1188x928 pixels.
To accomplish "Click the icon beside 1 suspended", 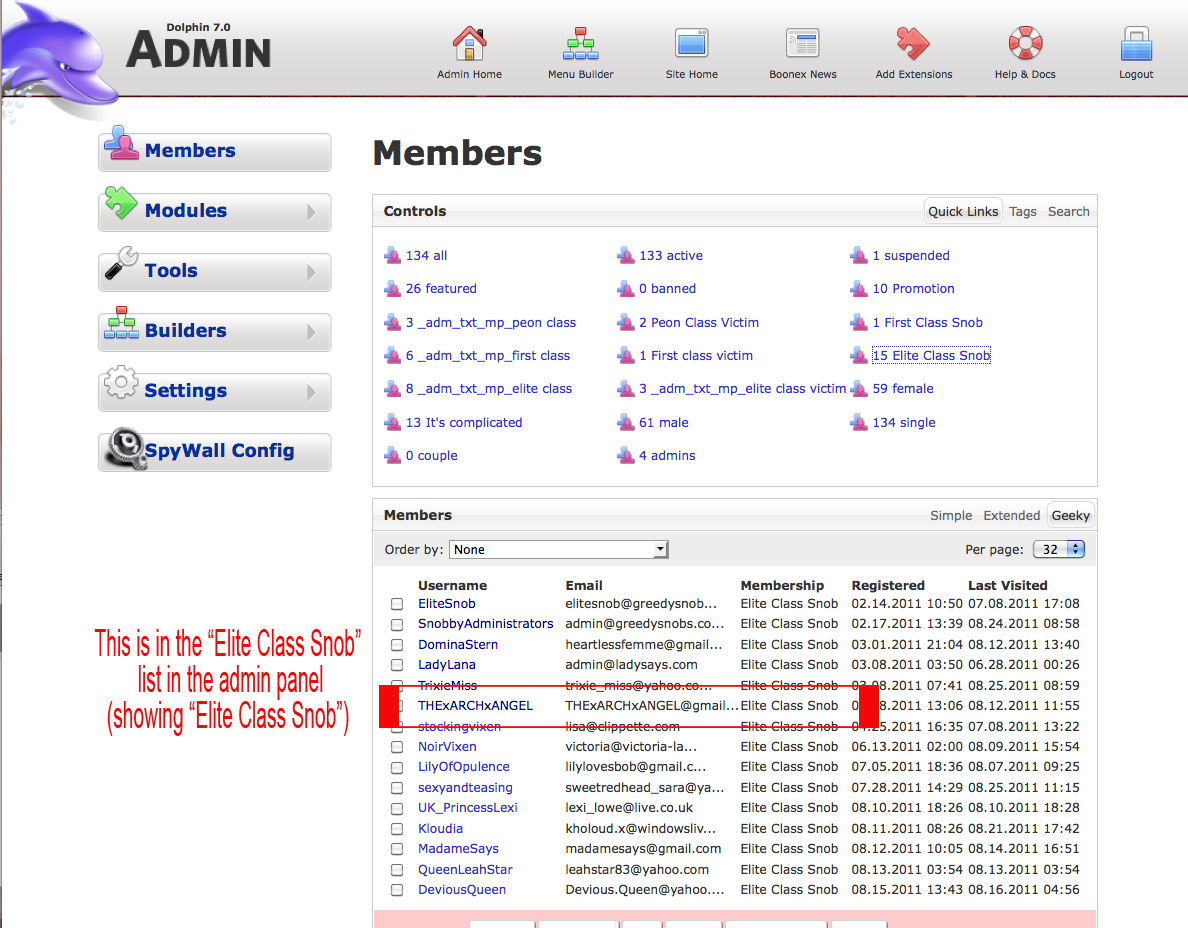I will (859, 255).
